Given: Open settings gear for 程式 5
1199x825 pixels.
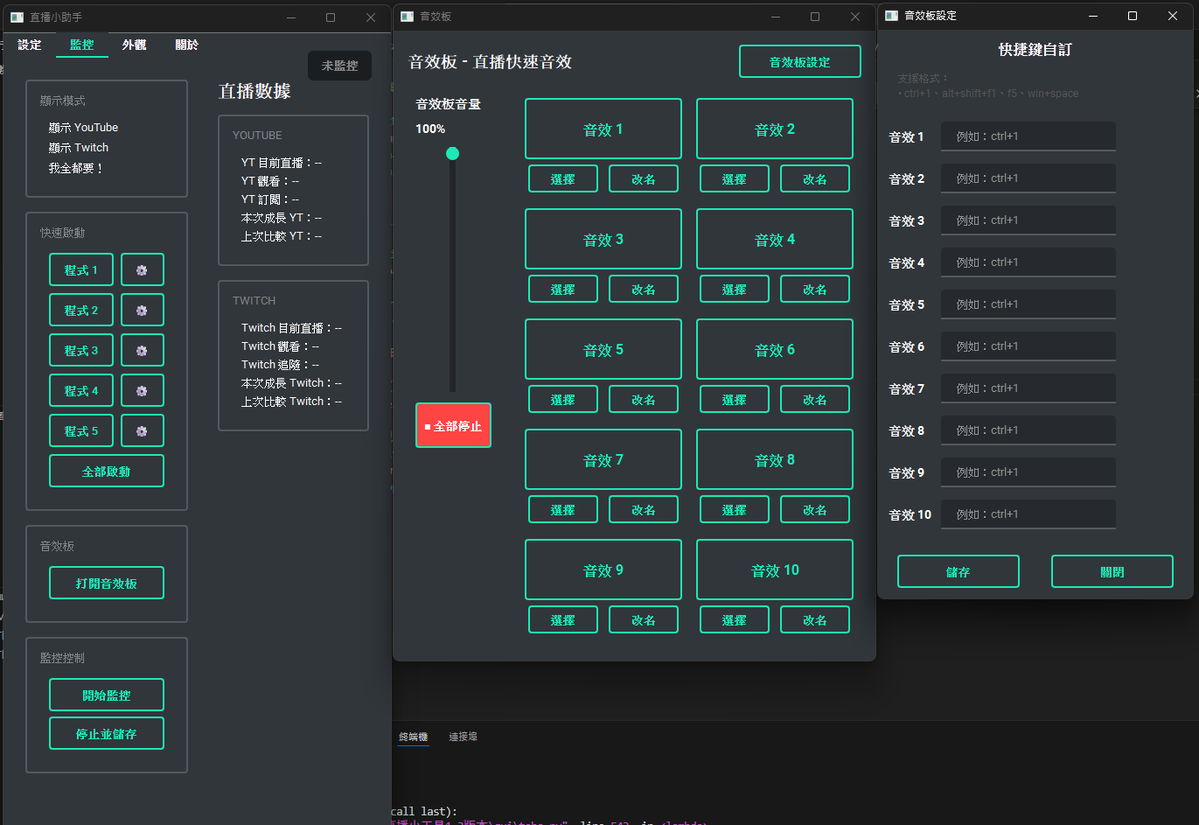Looking at the screenshot, I should click(x=141, y=431).
